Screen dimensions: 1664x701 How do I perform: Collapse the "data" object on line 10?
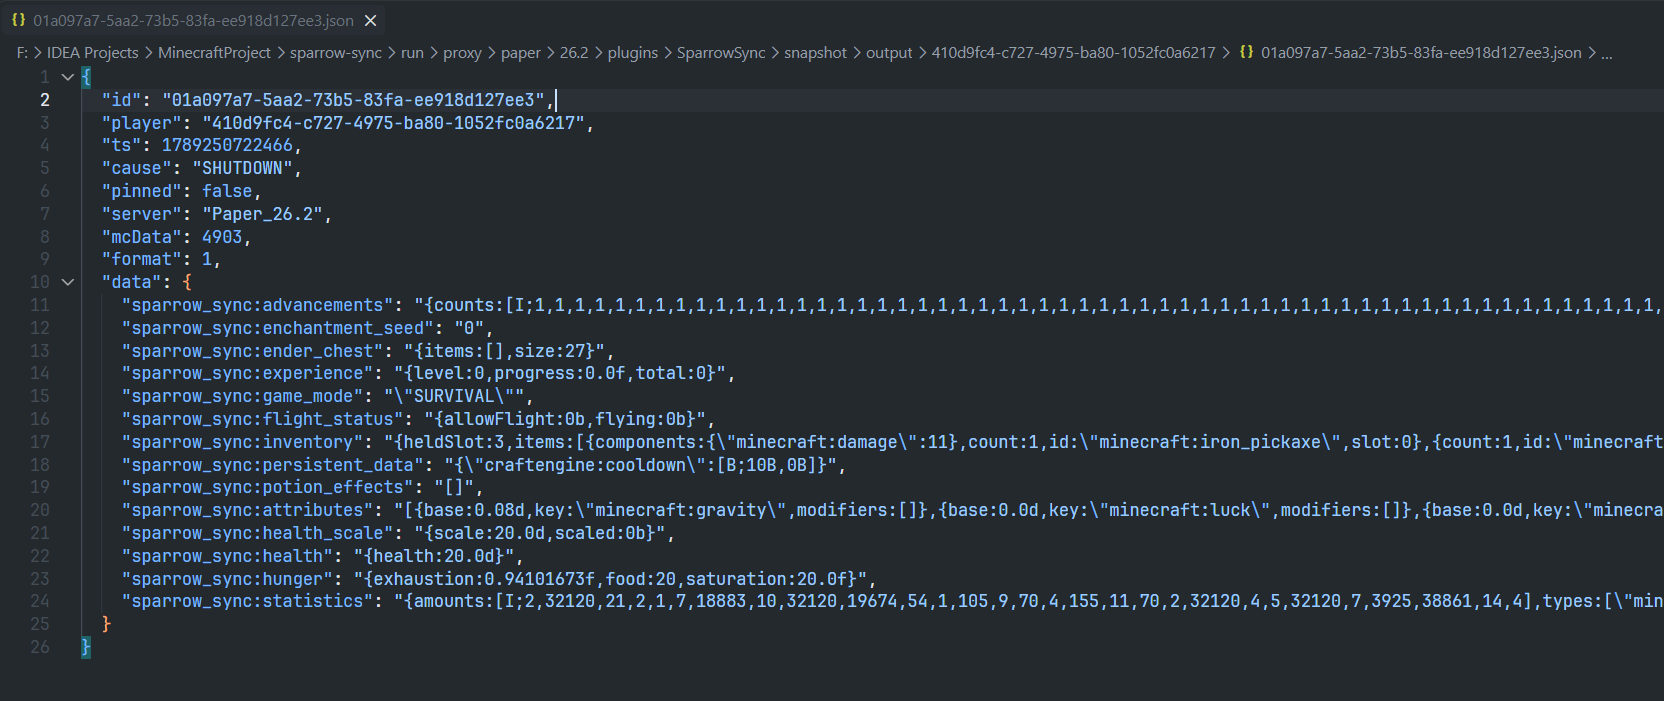(x=68, y=282)
